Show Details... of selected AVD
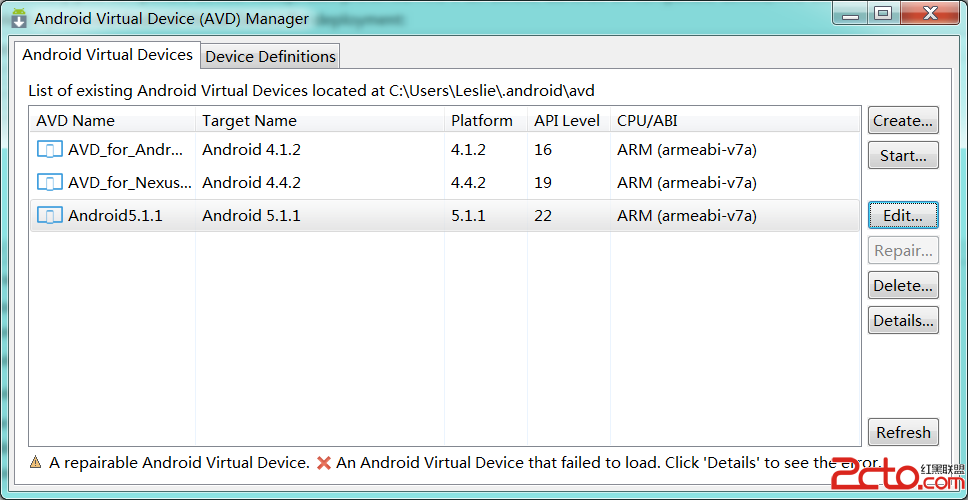Viewport: 968px width, 500px height. point(903,320)
